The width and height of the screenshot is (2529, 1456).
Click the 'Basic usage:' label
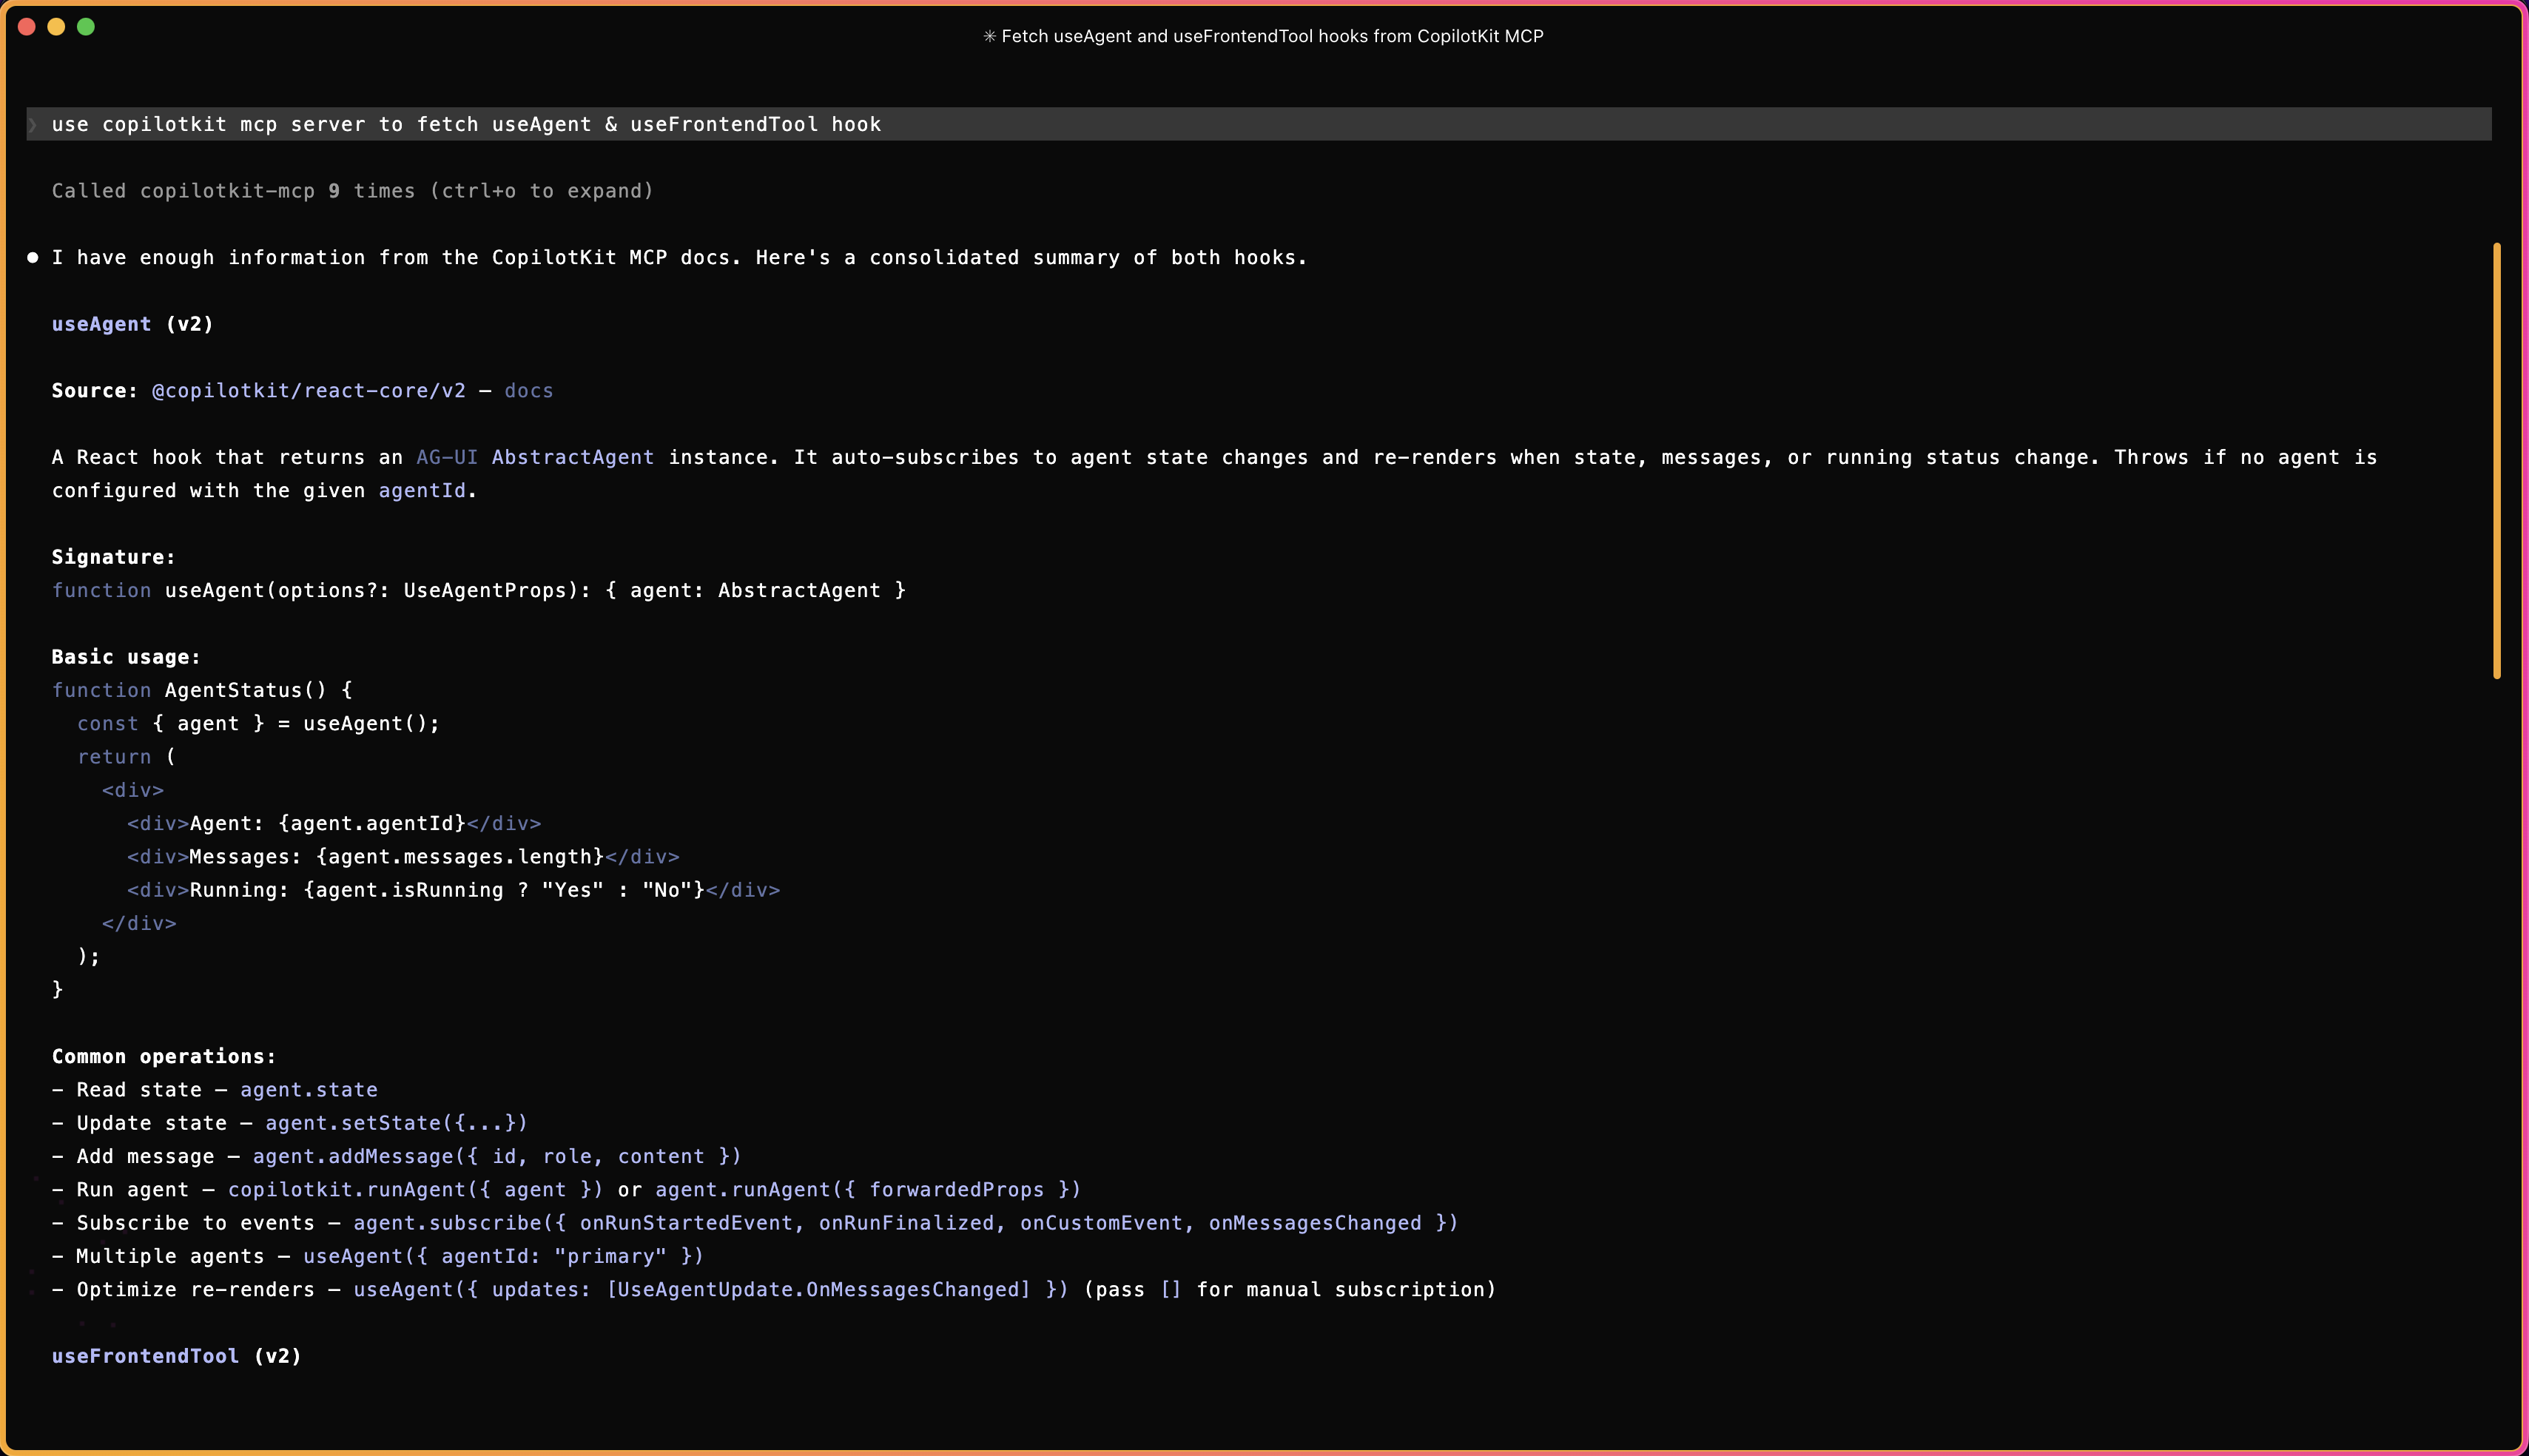[x=126, y=657]
